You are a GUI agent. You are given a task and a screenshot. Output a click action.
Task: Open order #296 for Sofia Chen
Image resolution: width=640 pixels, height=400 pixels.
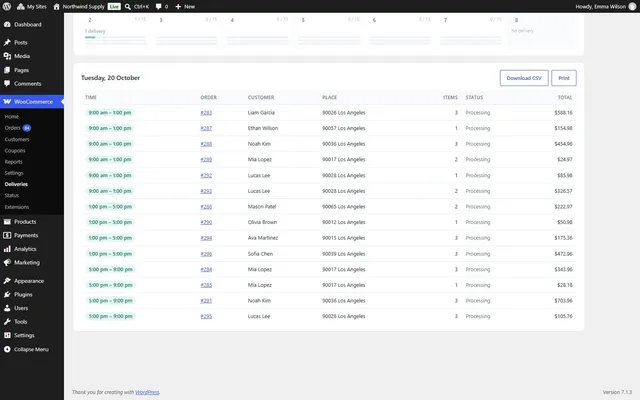[206, 254]
